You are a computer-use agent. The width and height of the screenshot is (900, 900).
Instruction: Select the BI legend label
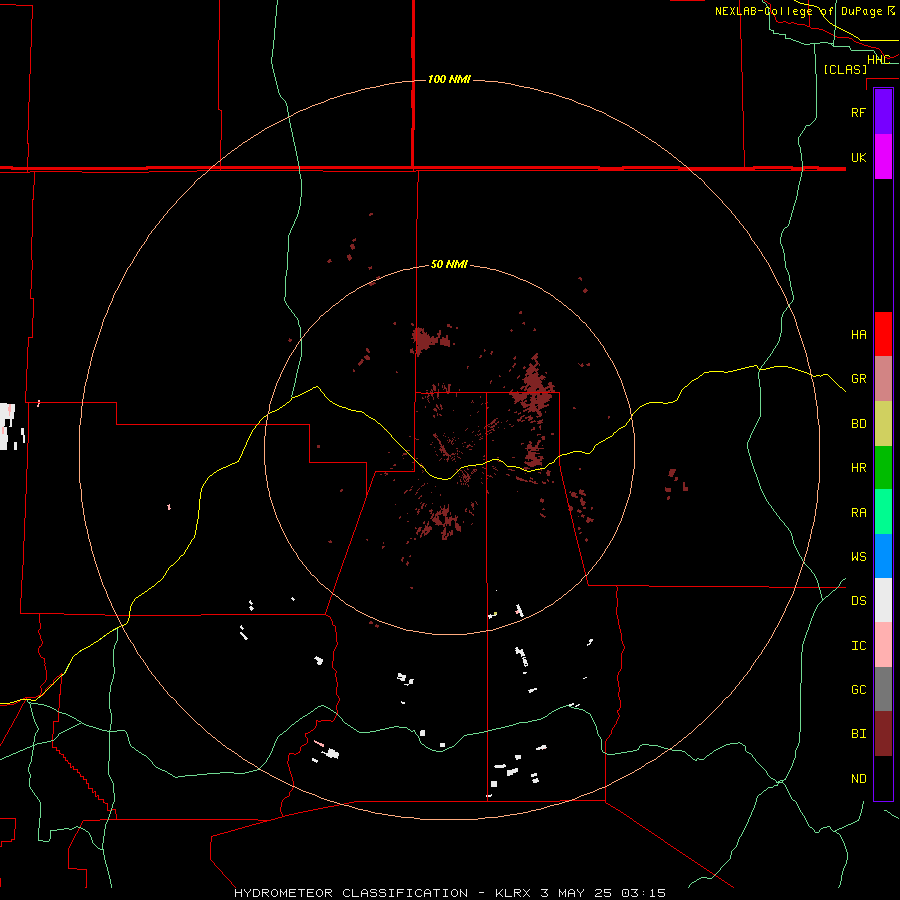[x=858, y=734]
